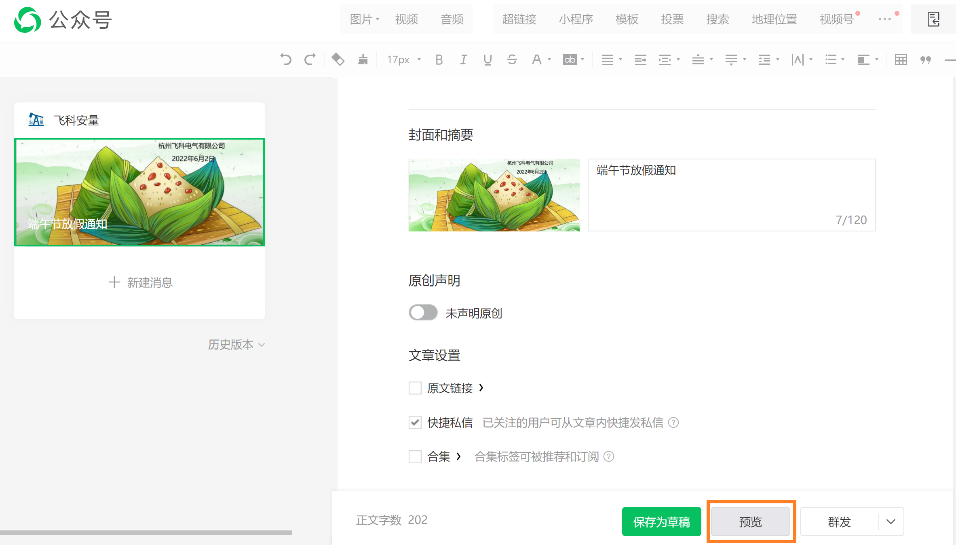
Task: Insert a table using the grid icon
Action: tap(901, 60)
